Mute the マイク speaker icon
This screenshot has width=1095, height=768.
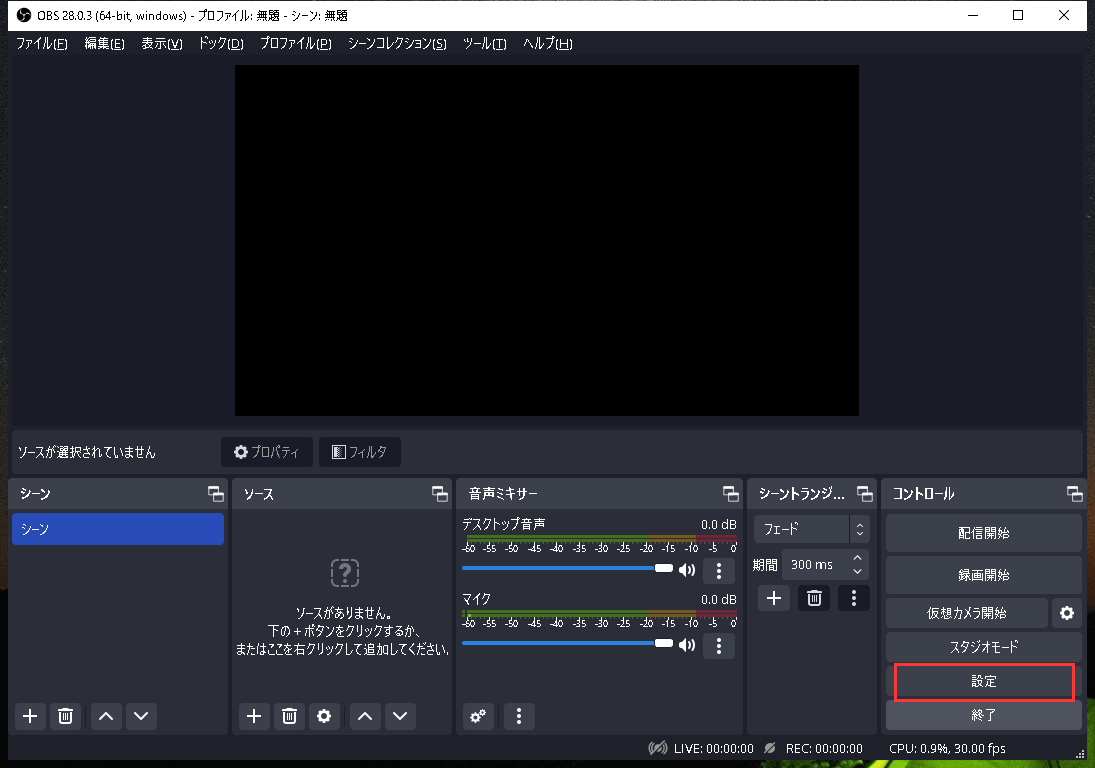coord(687,645)
